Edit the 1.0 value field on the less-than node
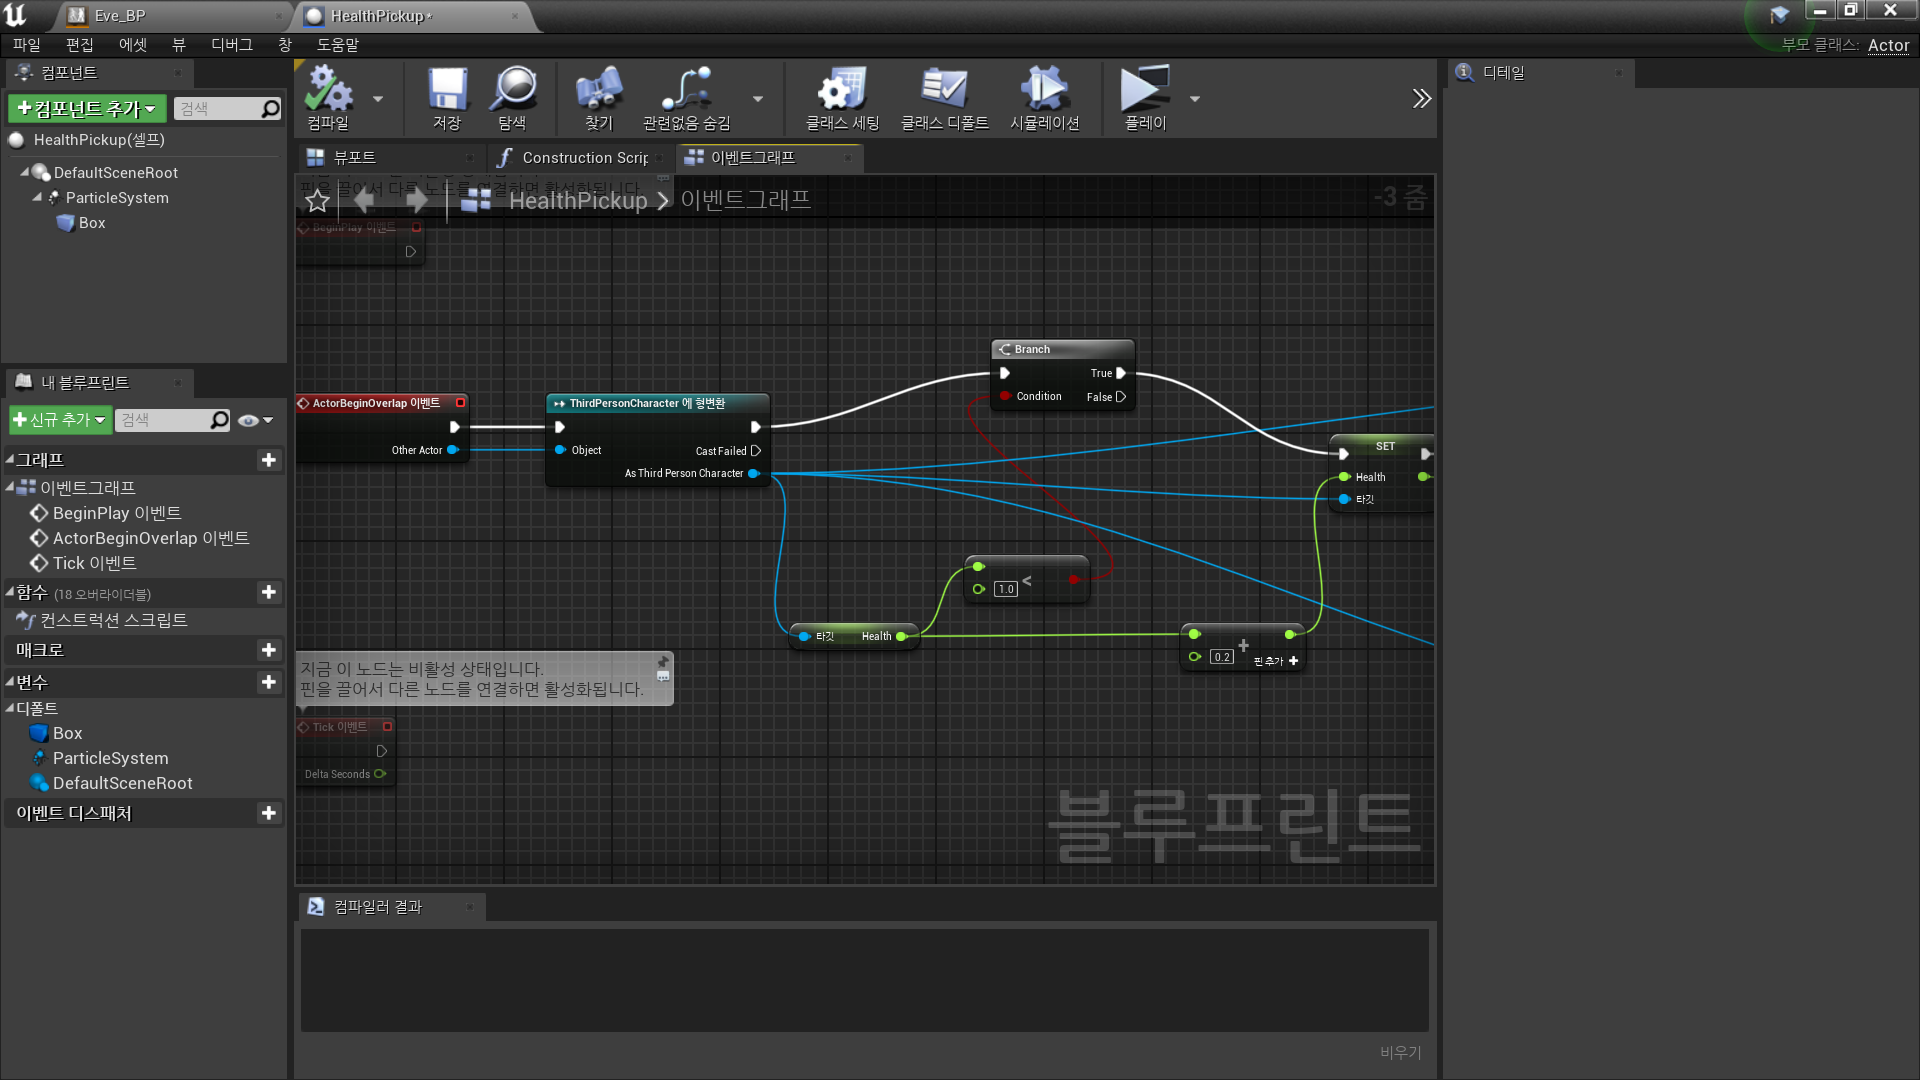The width and height of the screenshot is (1920, 1080). (1005, 589)
